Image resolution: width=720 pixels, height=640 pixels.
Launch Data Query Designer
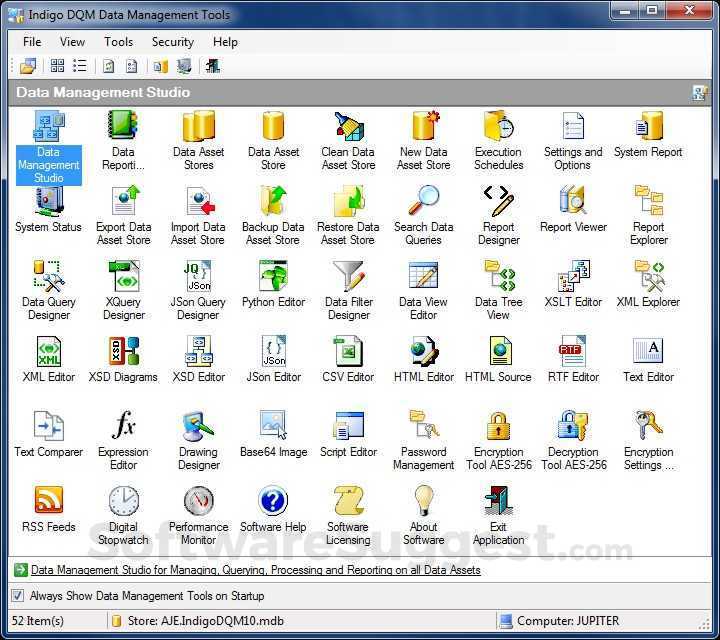click(49, 290)
